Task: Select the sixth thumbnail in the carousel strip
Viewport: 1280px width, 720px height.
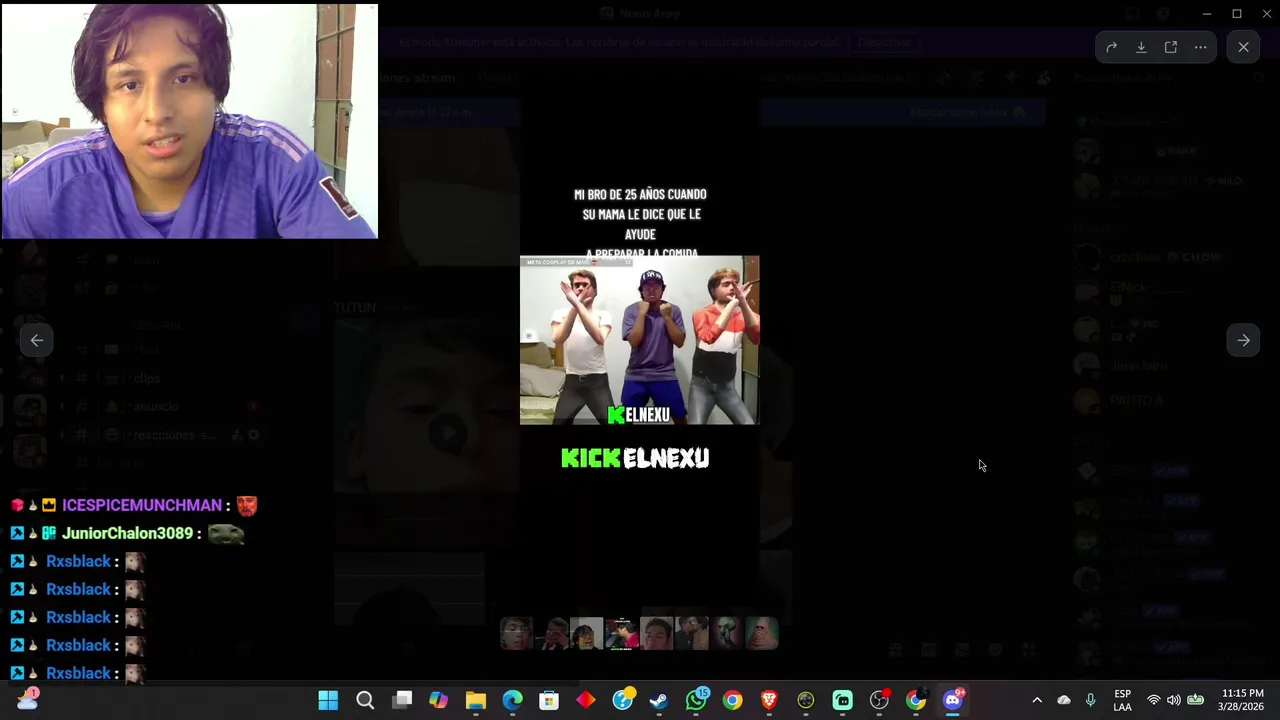Action: click(691, 634)
